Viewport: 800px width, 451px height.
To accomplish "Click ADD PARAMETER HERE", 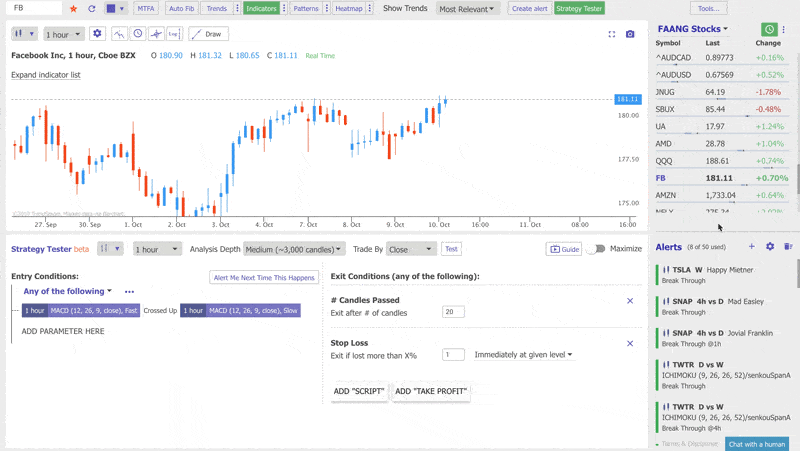I will tap(63, 331).
